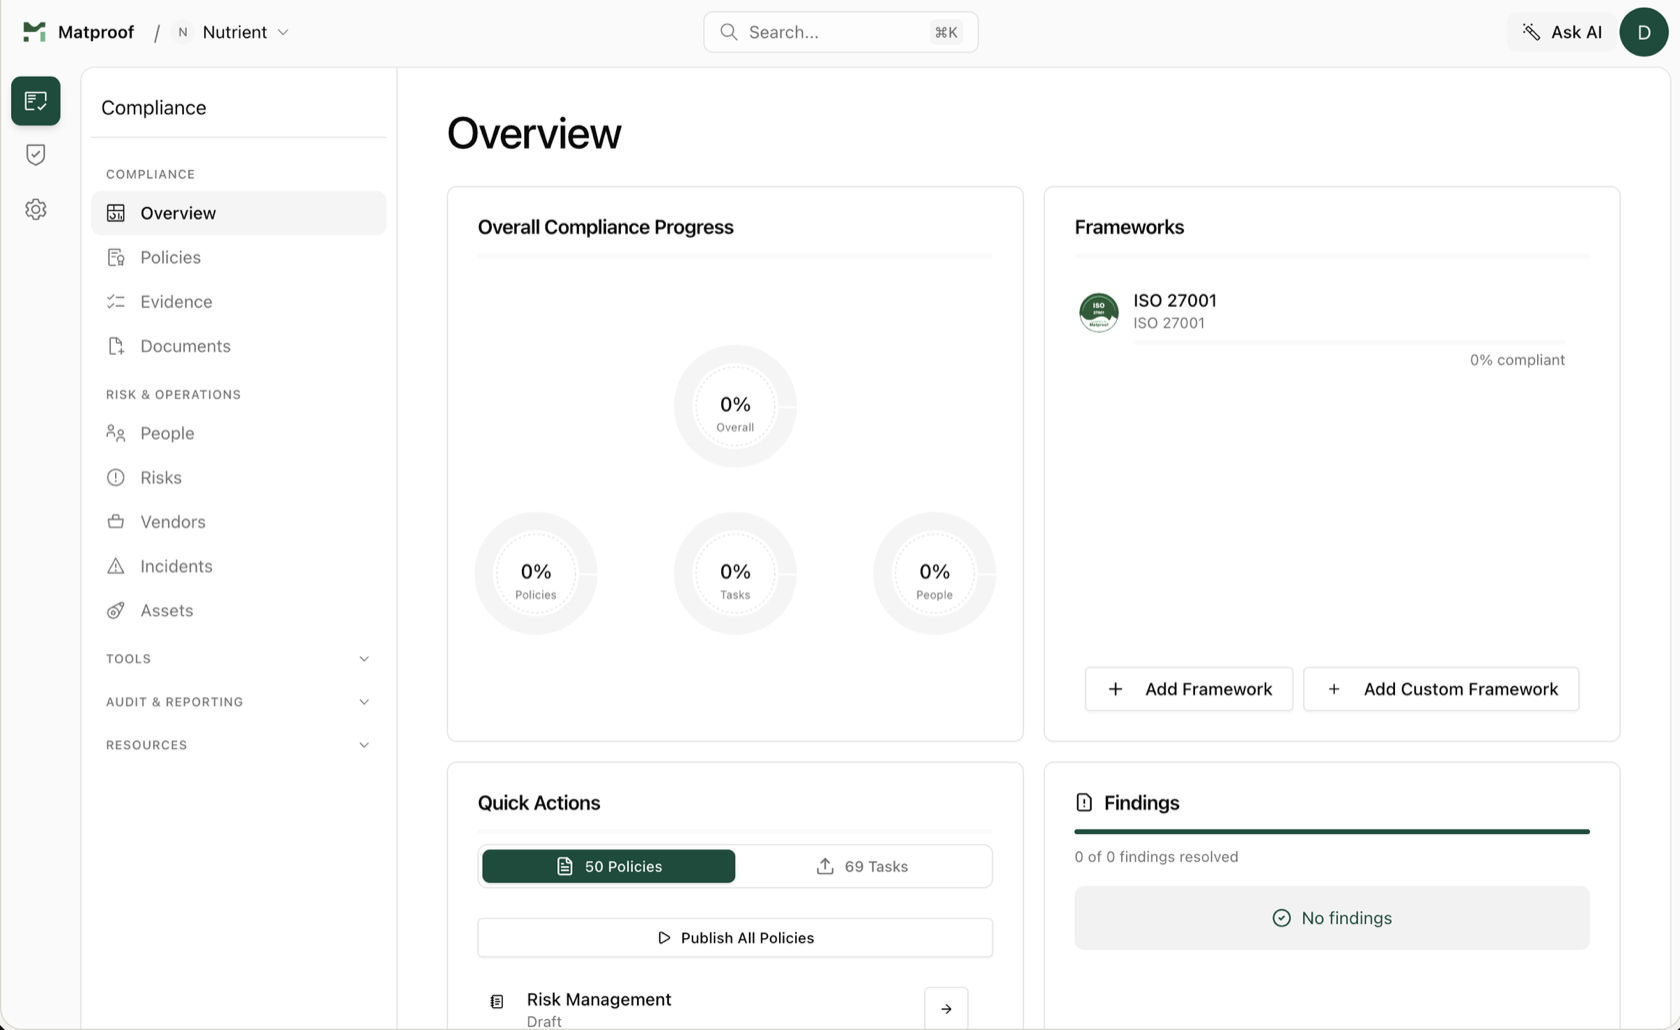
Task: Go to Policies in the sidebar
Action: tap(238, 257)
